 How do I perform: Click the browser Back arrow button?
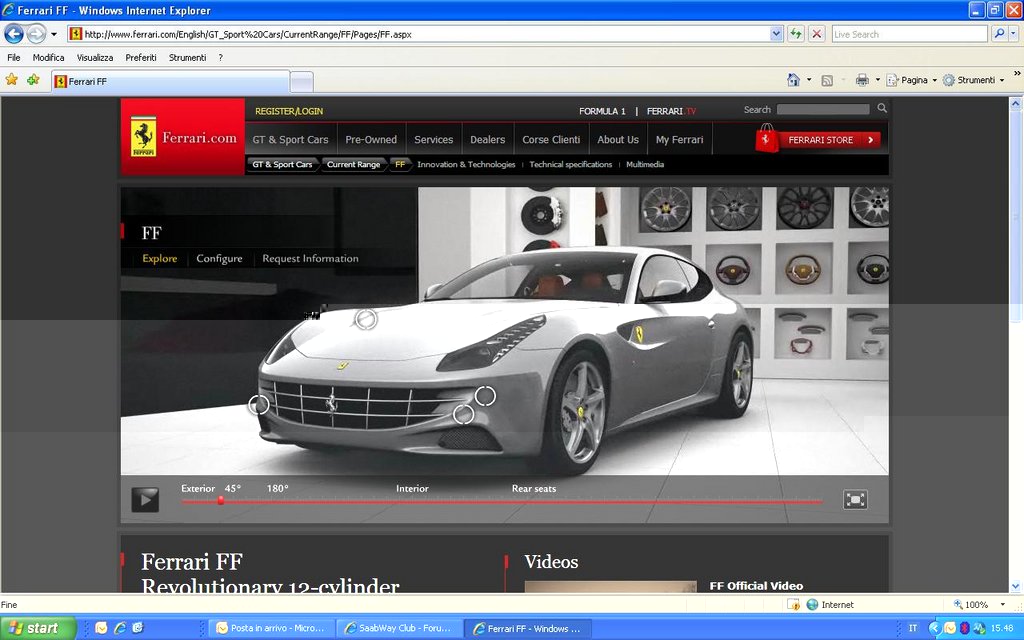click(x=14, y=33)
